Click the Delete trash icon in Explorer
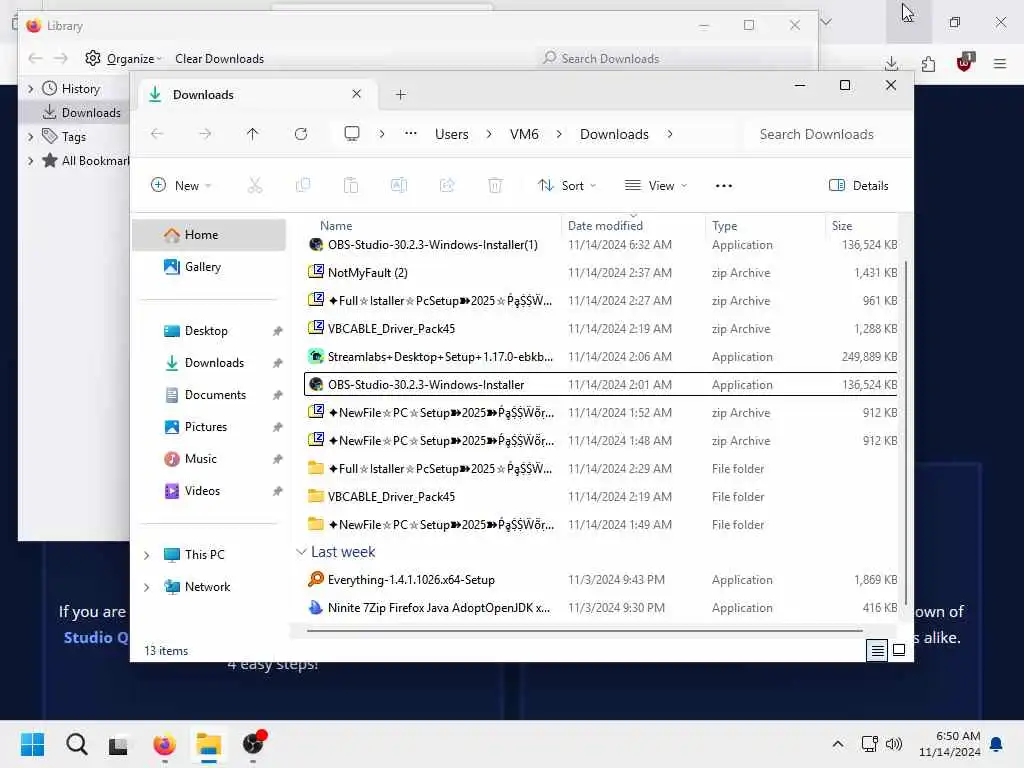 pyautogui.click(x=495, y=185)
